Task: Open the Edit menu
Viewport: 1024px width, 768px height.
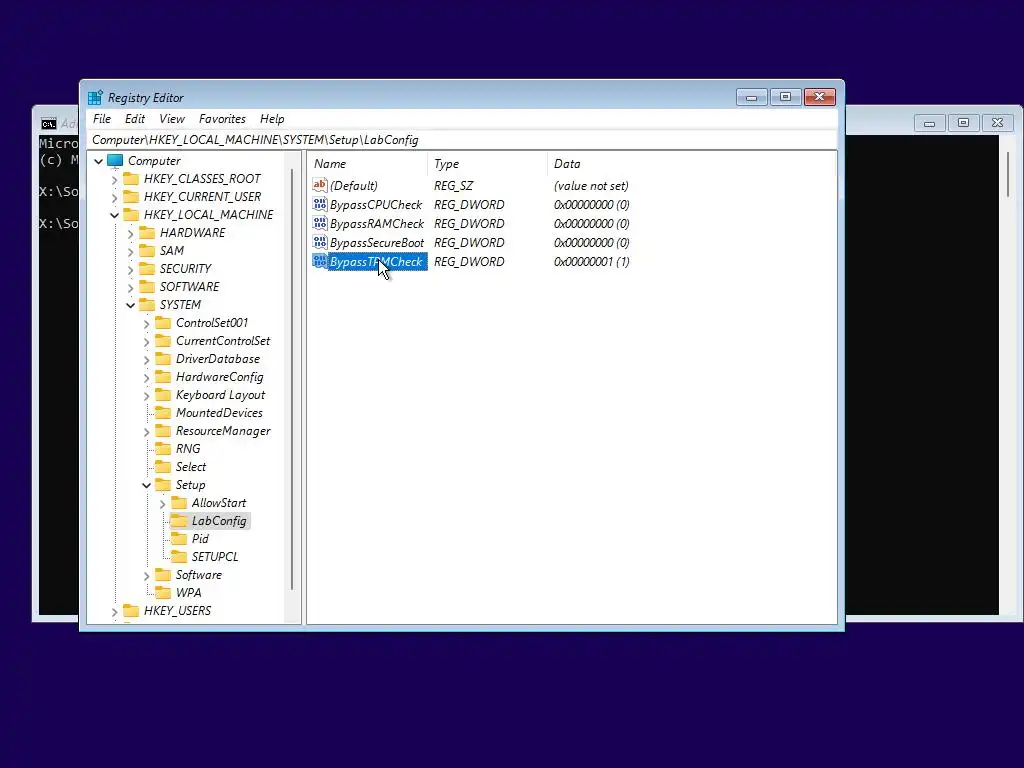Action: tap(135, 119)
